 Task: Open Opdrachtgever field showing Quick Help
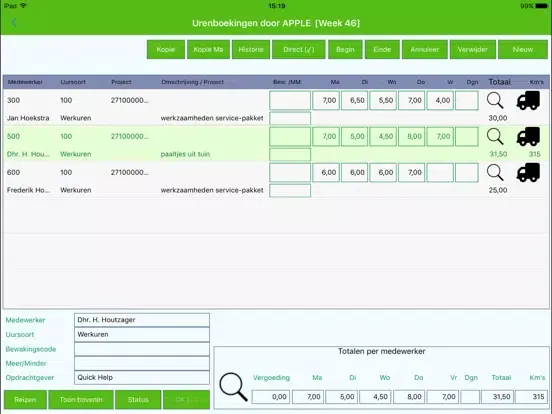[142, 377]
